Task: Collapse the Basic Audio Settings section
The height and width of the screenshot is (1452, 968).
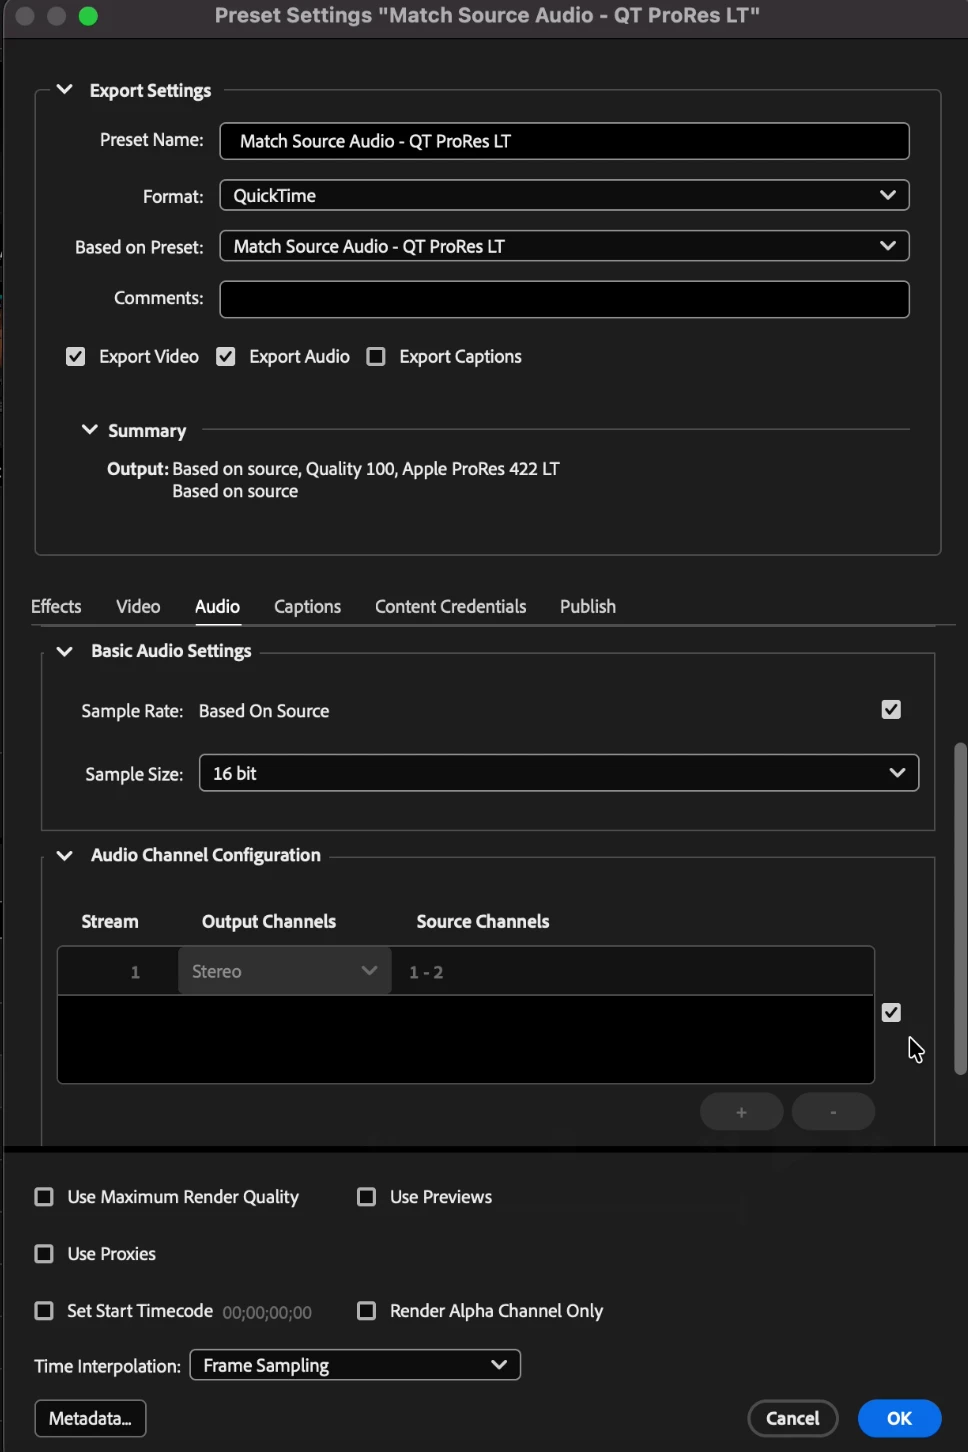Action: pos(65,651)
